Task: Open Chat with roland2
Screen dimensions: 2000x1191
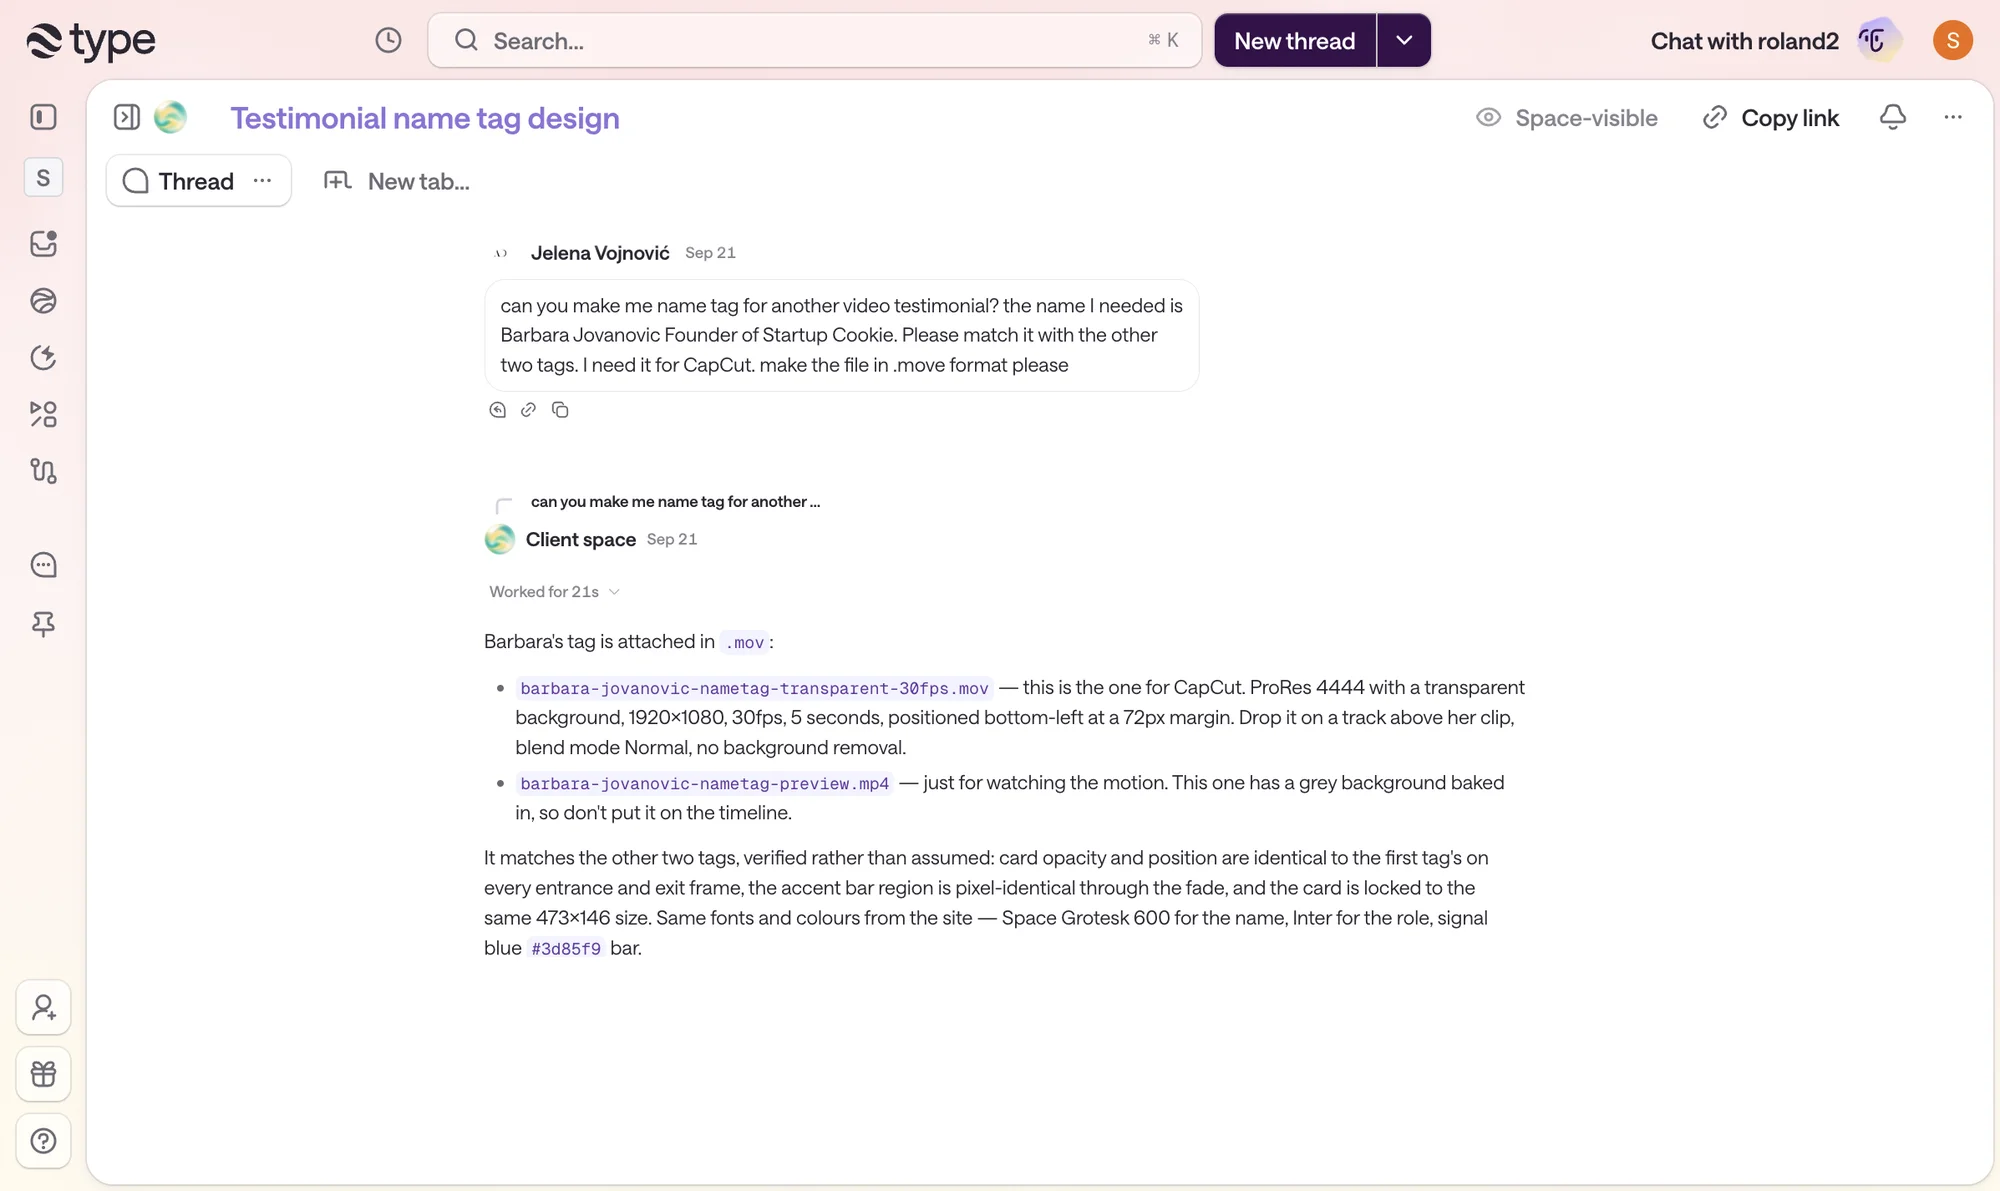Action: click(x=1774, y=40)
